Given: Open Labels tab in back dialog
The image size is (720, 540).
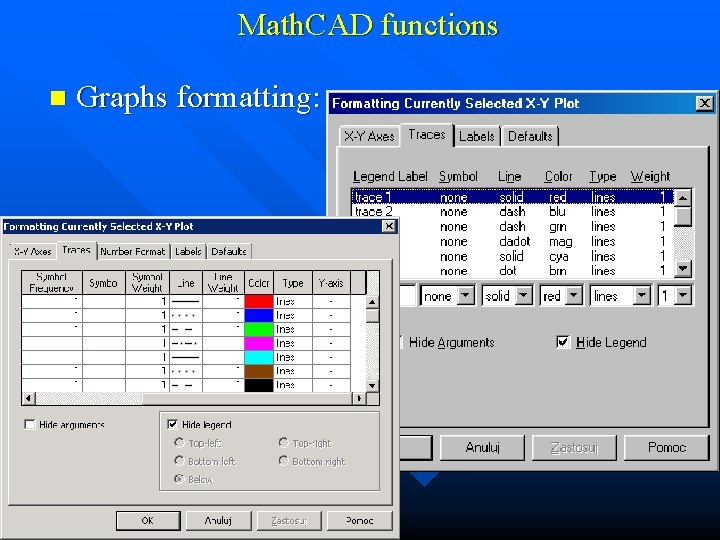Looking at the screenshot, I should pyautogui.click(x=477, y=136).
